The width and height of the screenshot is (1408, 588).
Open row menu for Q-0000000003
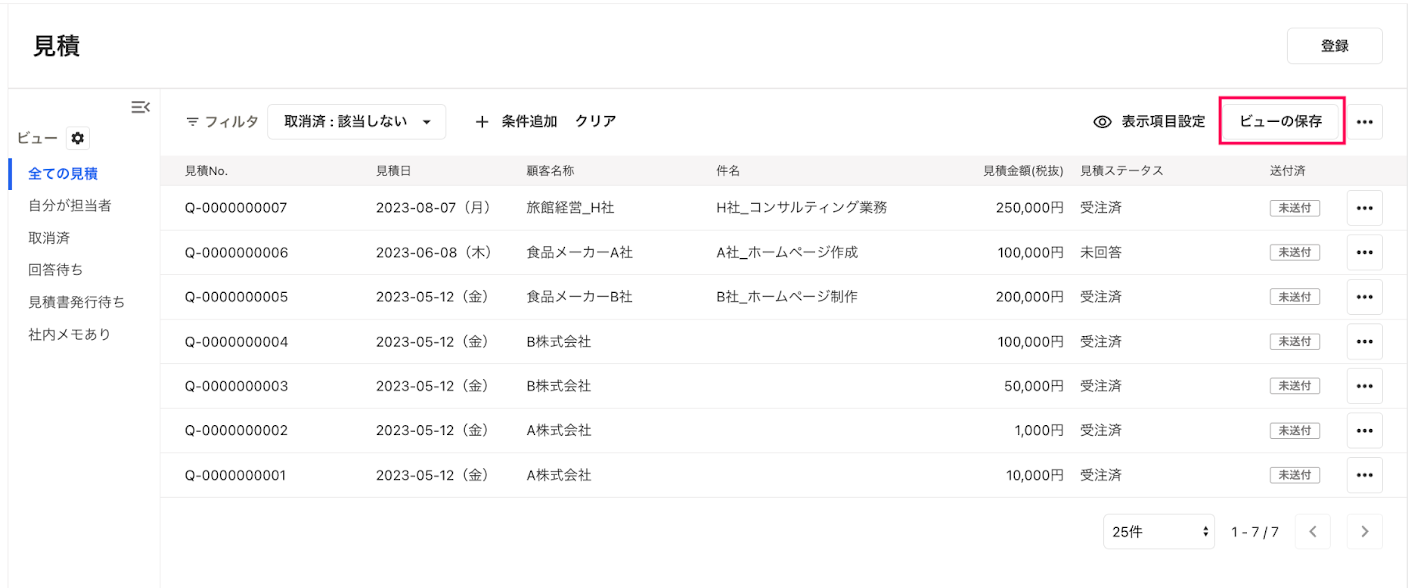coord(1365,386)
